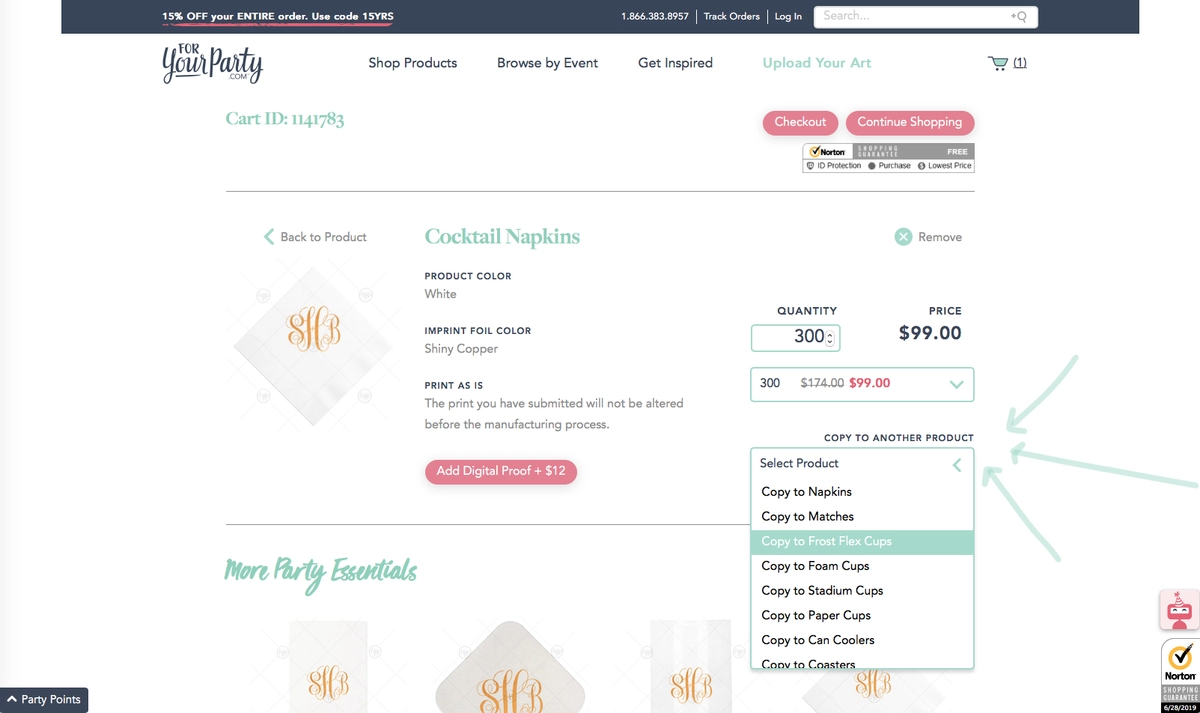Collapse the Select Product dropdown

coord(957,464)
